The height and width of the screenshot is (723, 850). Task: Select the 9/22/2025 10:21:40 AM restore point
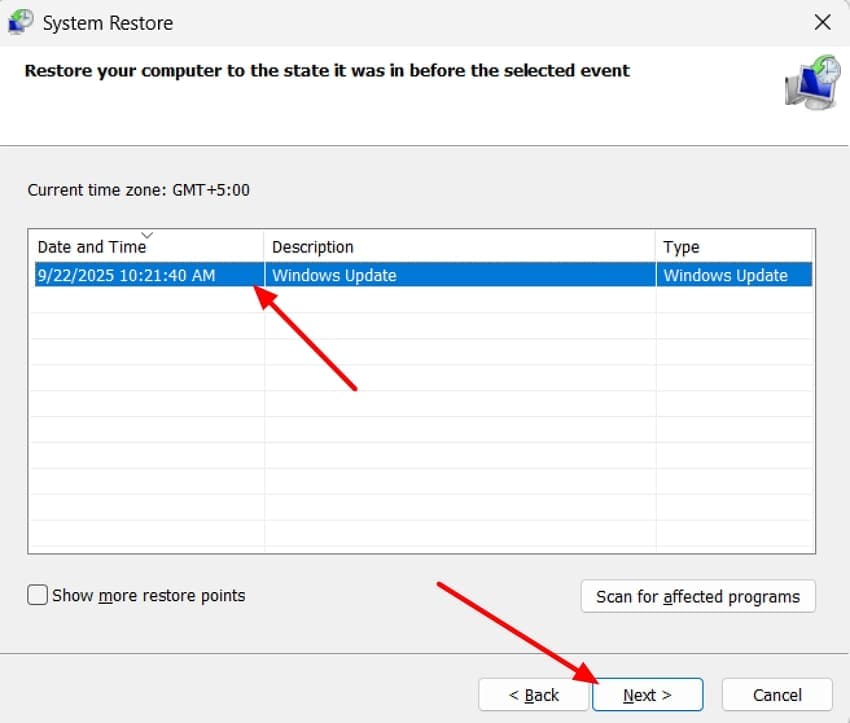click(x=423, y=275)
